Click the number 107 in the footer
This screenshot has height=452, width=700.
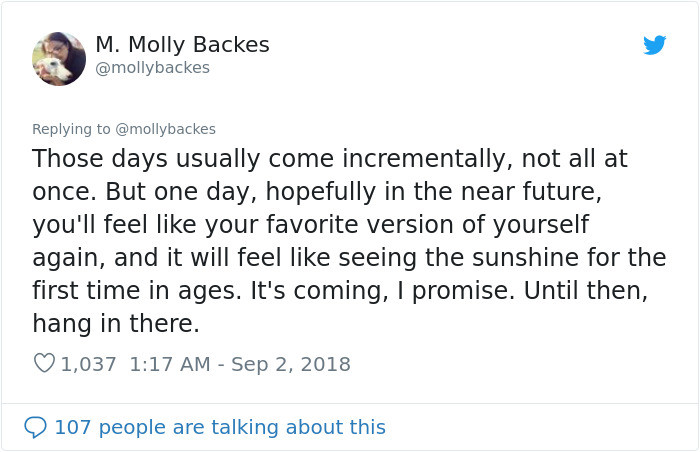(73, 427)
